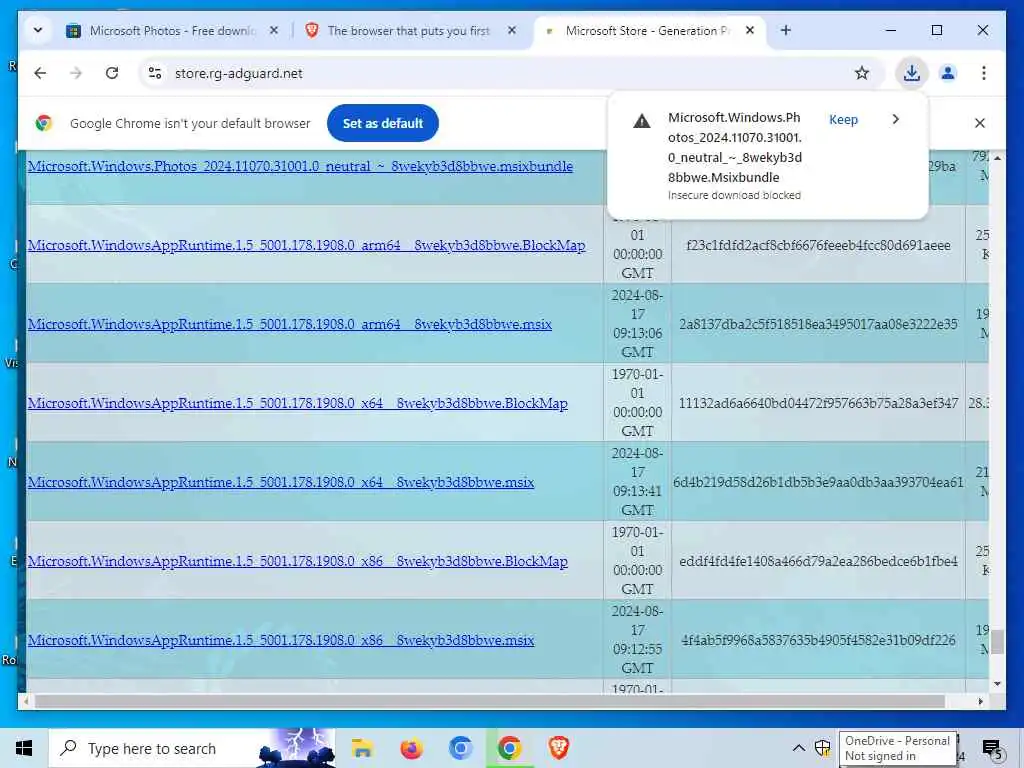Click the vertical scrollbar thumb
1024x768 pixels.
point(997,641)
